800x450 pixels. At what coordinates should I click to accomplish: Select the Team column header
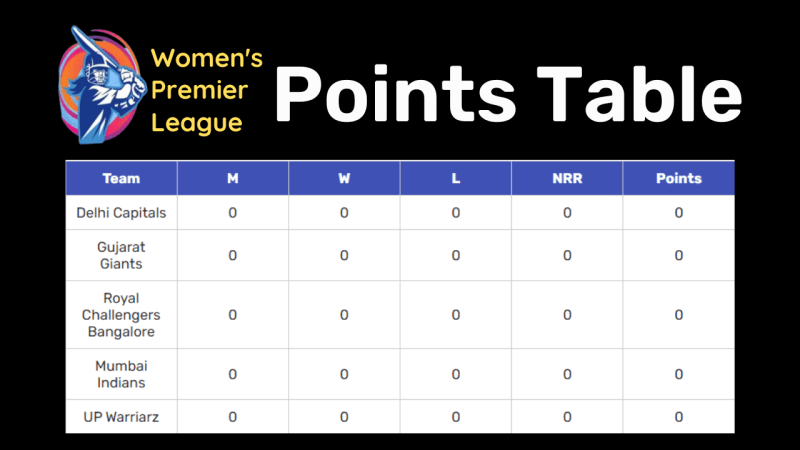(121, 179)
